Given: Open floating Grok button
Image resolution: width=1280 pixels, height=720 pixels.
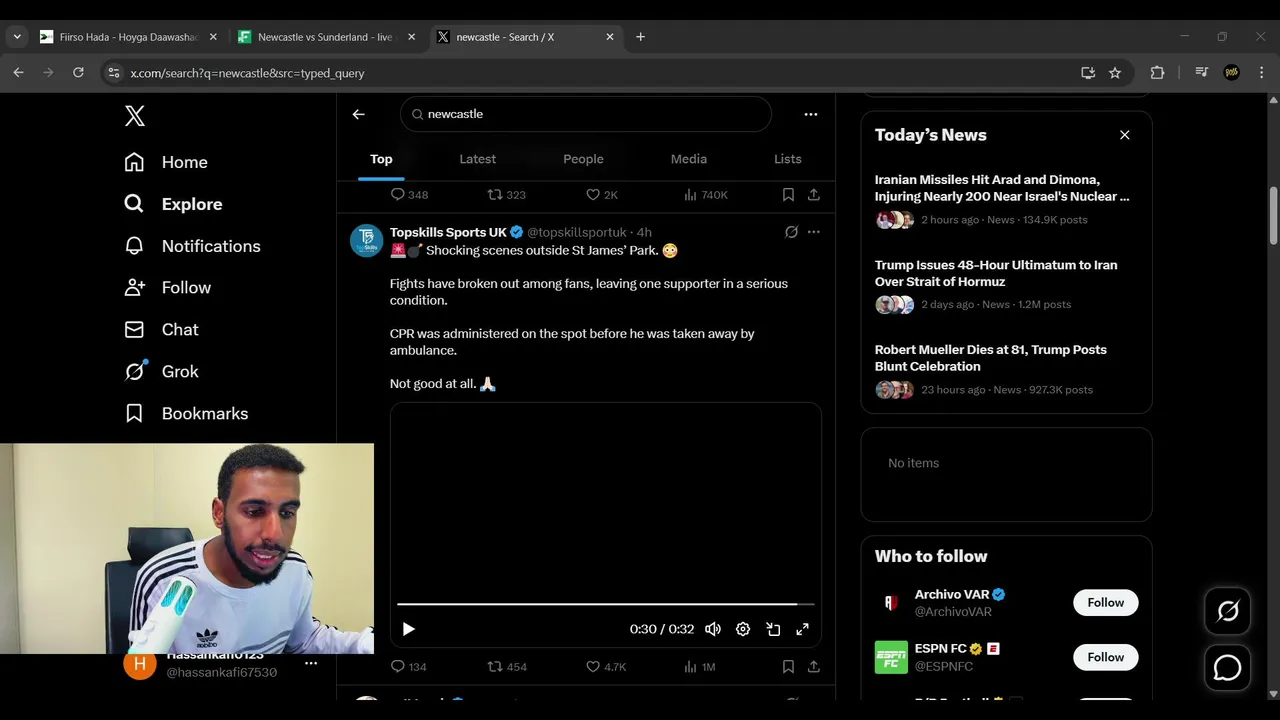Looking at the screenshot, I should click(1228, 610).
